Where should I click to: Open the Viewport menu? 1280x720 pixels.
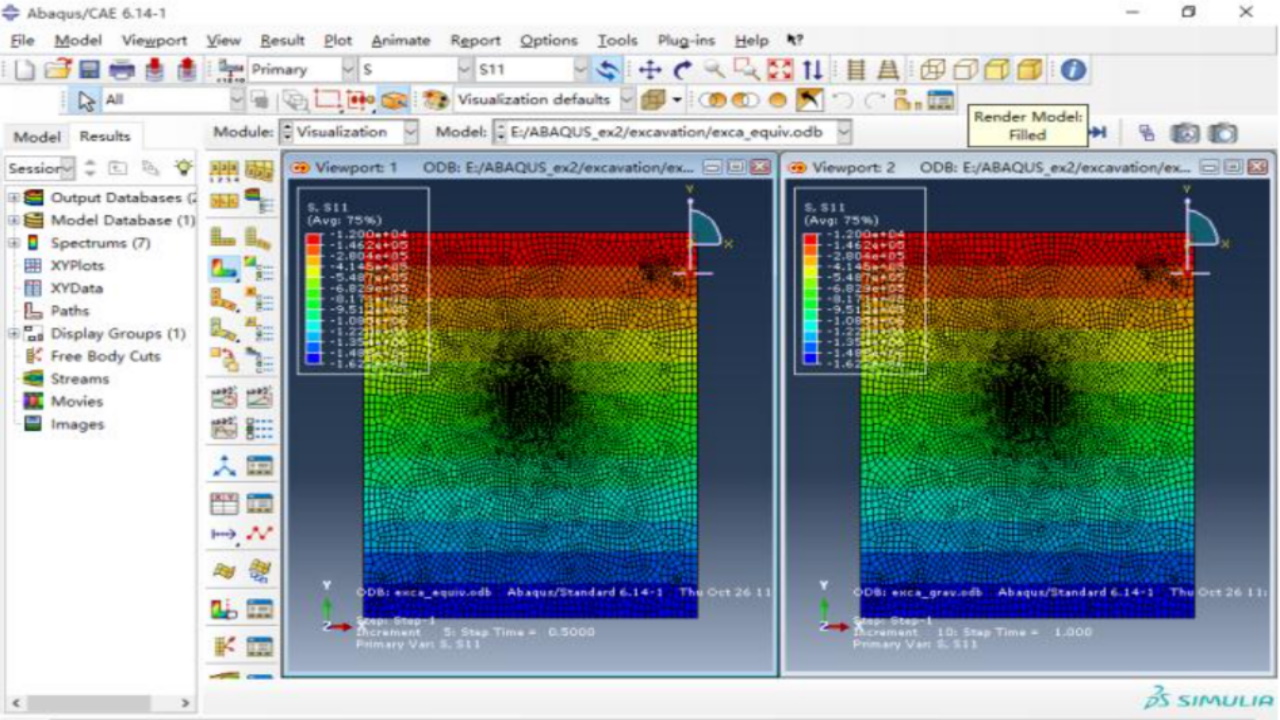click(x=154, y=40)
